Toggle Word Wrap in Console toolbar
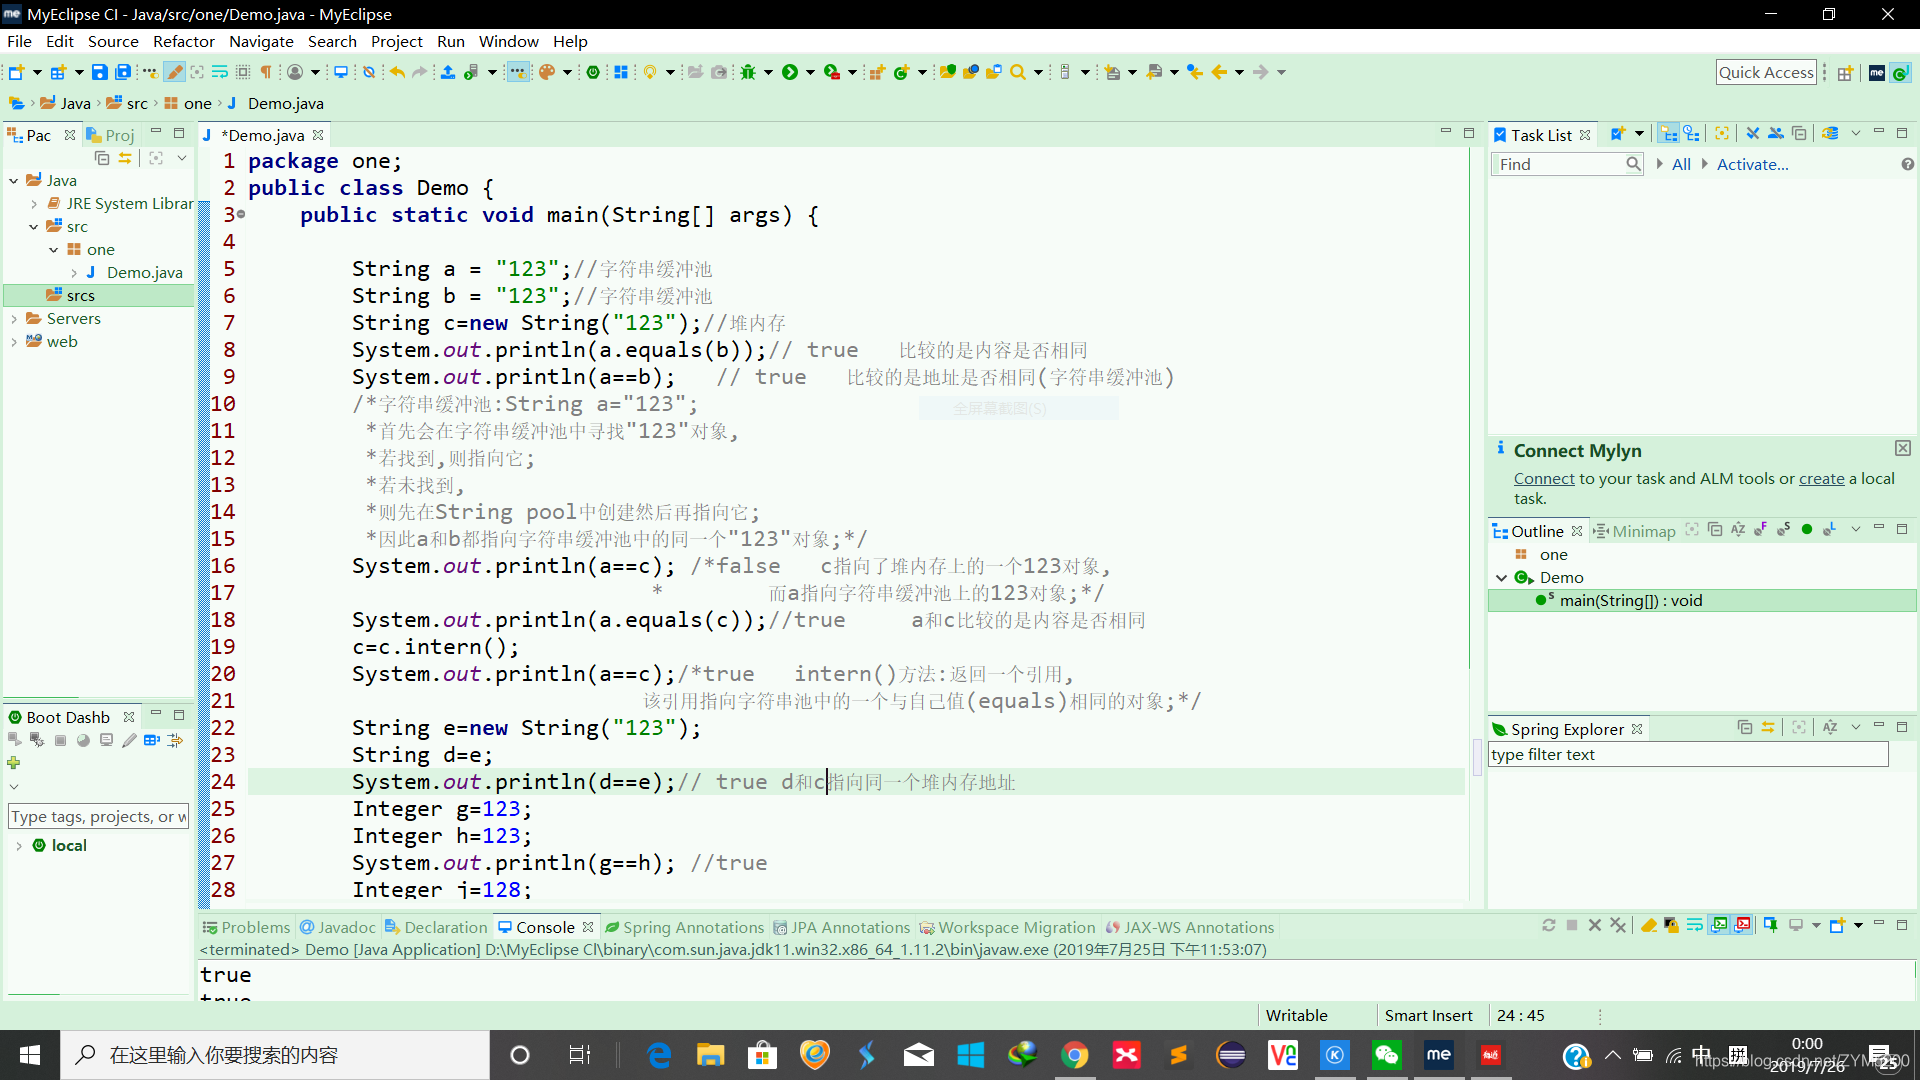1920x1080 pixels. click(1695, 925)
